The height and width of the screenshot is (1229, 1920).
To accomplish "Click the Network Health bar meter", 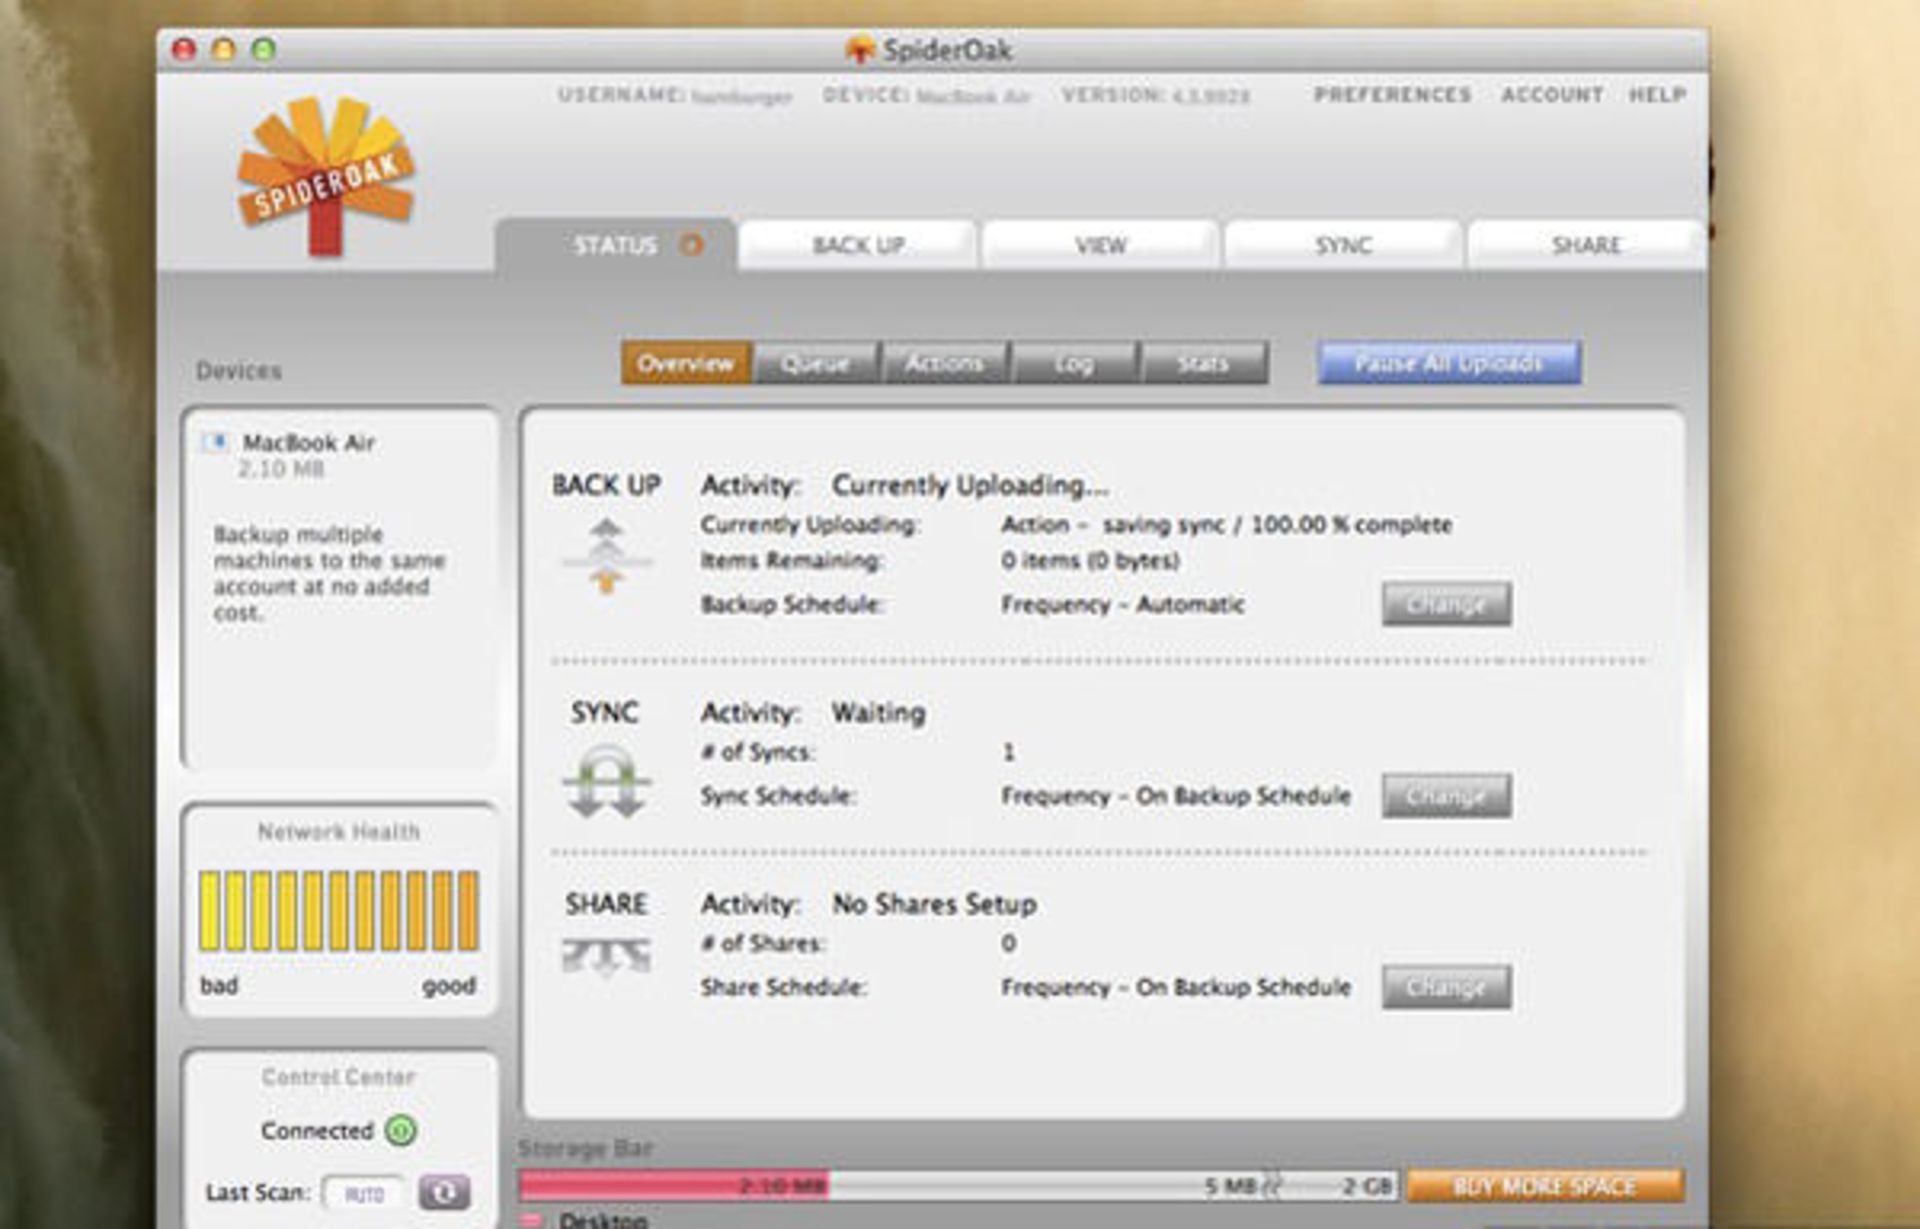I will click(x=339, y=910).
